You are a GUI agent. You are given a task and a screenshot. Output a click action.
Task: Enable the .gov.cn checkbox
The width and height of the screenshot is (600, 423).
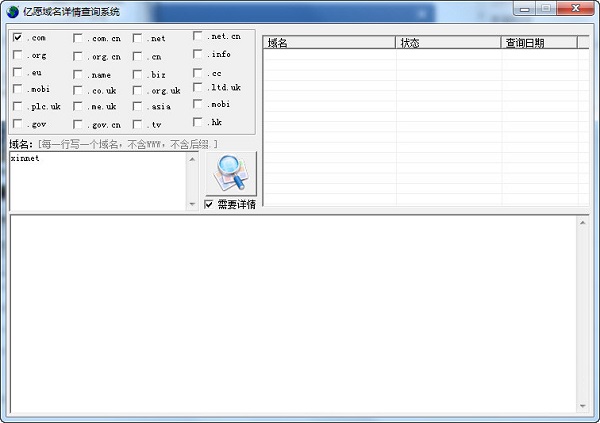pyautogui.click(x=78, y=124)
